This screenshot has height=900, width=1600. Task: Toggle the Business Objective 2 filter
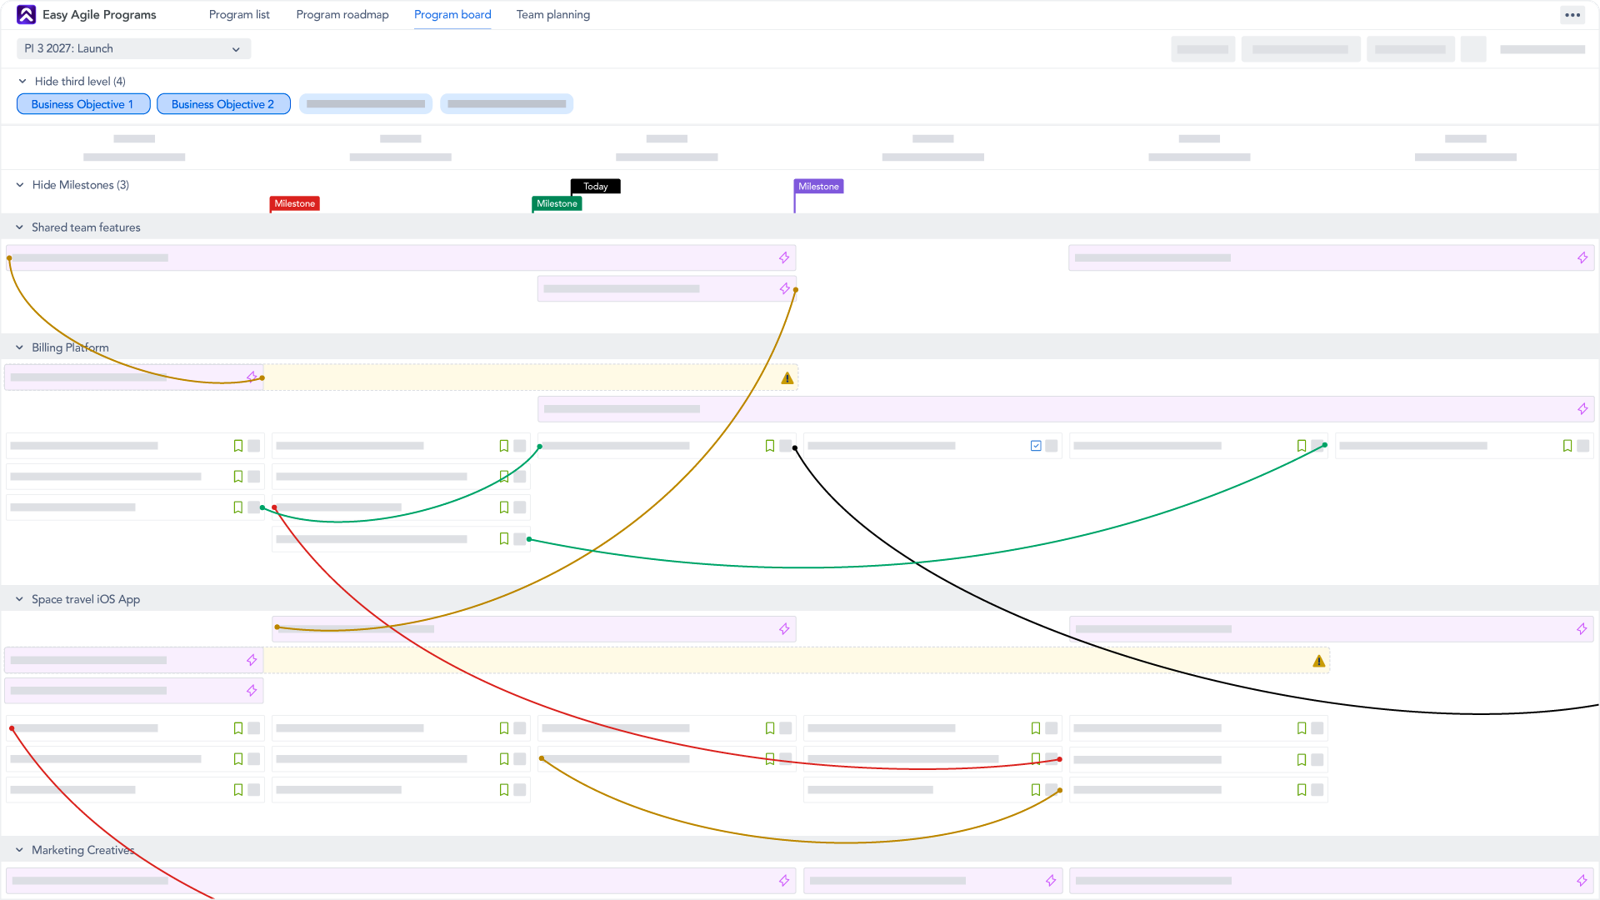coord(223,103)
